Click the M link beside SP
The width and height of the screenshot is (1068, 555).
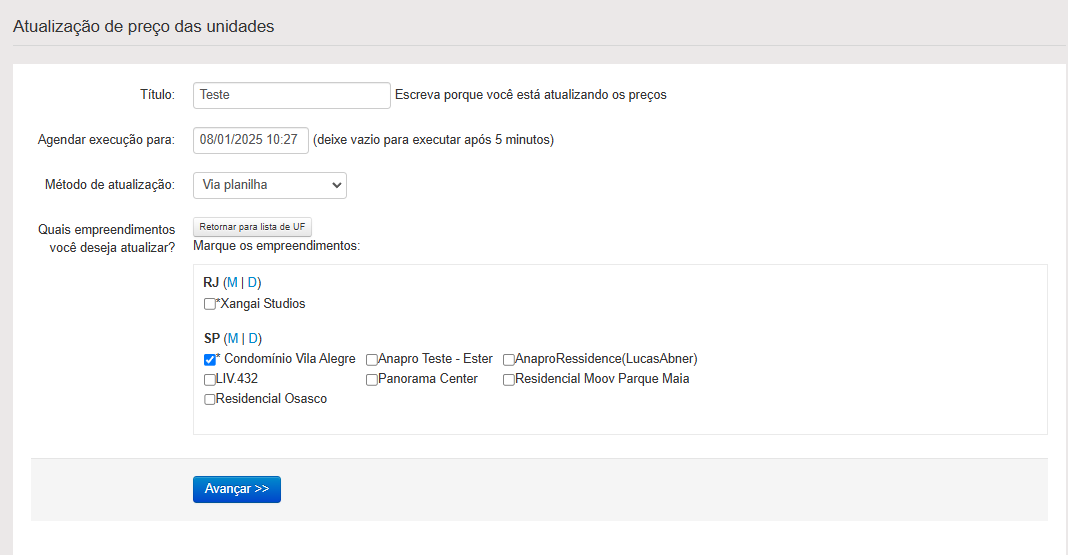coord(233,339)
